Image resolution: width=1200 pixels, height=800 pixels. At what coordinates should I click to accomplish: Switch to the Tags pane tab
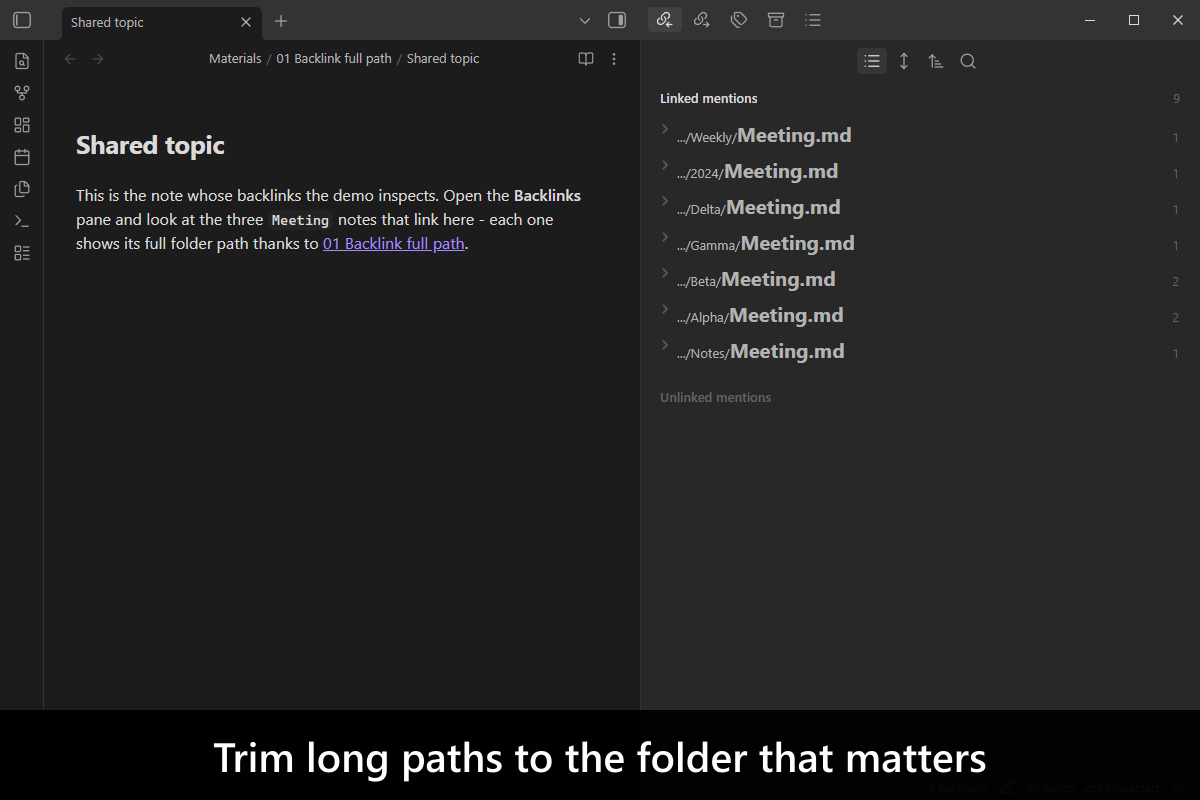[x=739, y=19]
